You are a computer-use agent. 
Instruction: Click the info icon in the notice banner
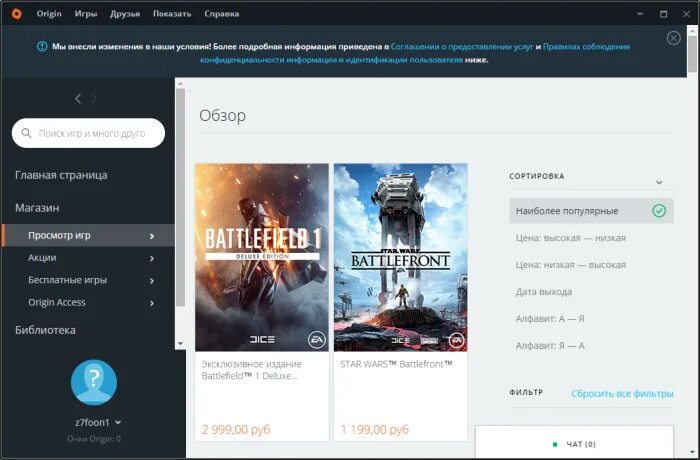(42, 46)
